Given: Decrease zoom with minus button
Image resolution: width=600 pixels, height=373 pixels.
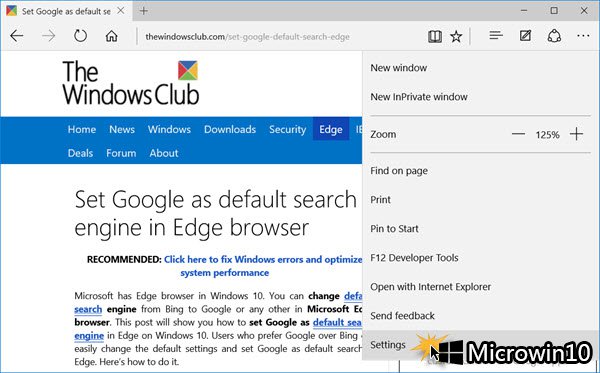Looking at the screenshot, I should pyautogui.click(x=518, y=134).
